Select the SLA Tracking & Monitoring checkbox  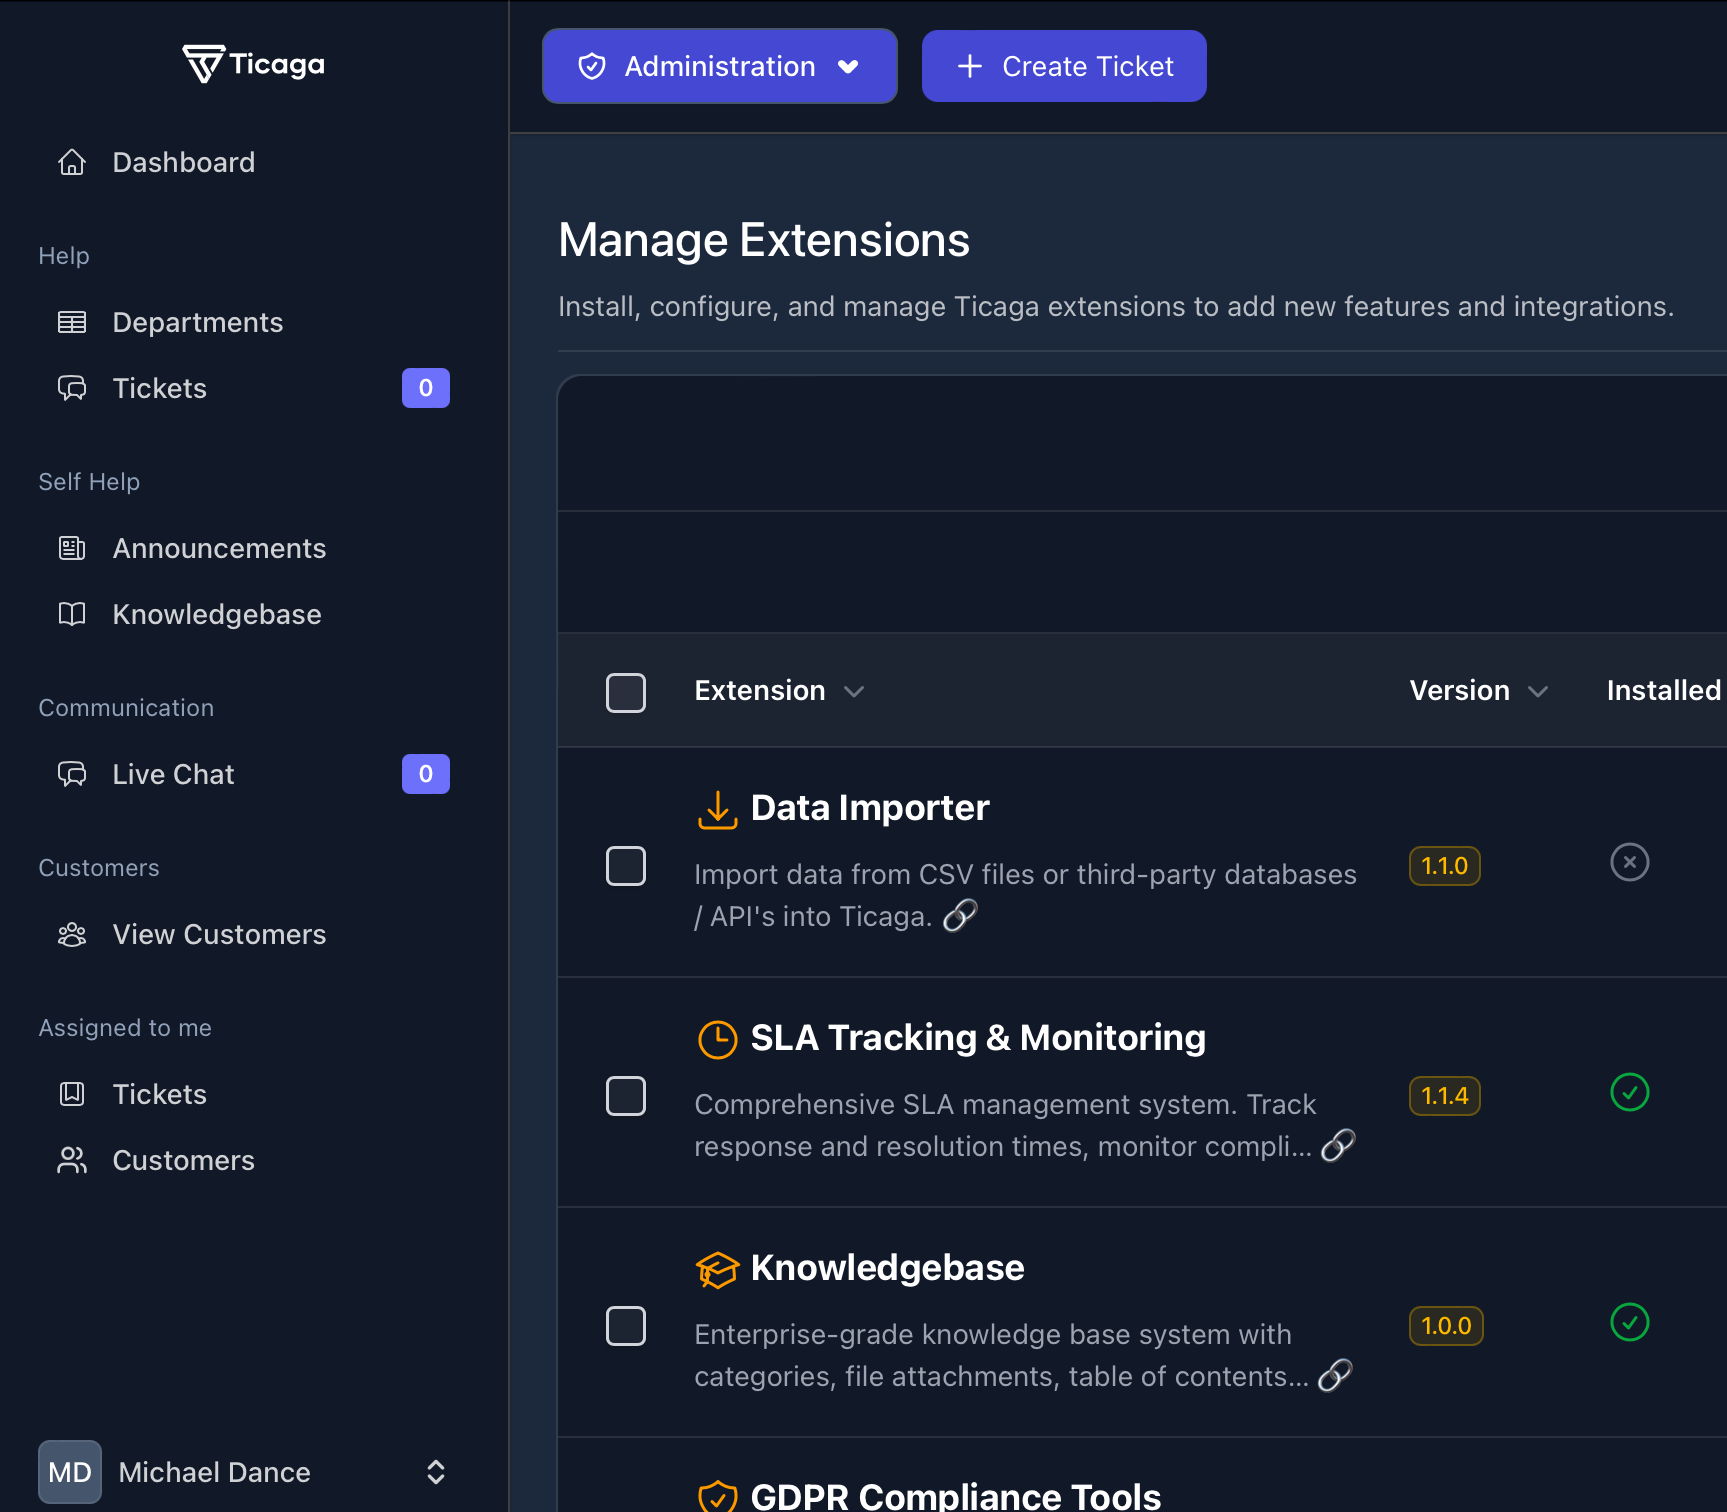click(626, 1096)
